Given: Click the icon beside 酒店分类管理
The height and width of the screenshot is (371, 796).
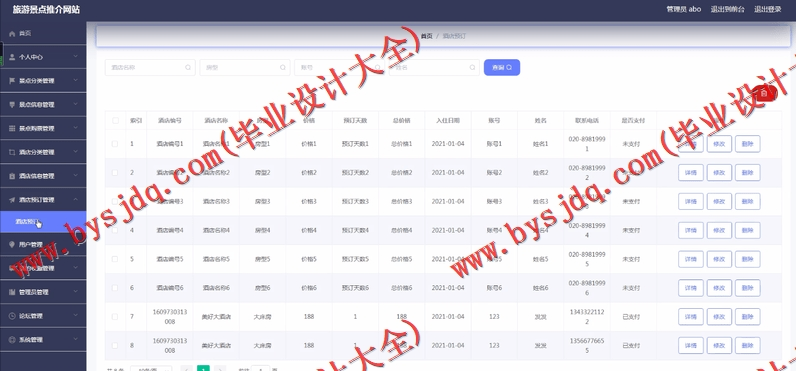Looking at the screenshot, I should [12, 152].
